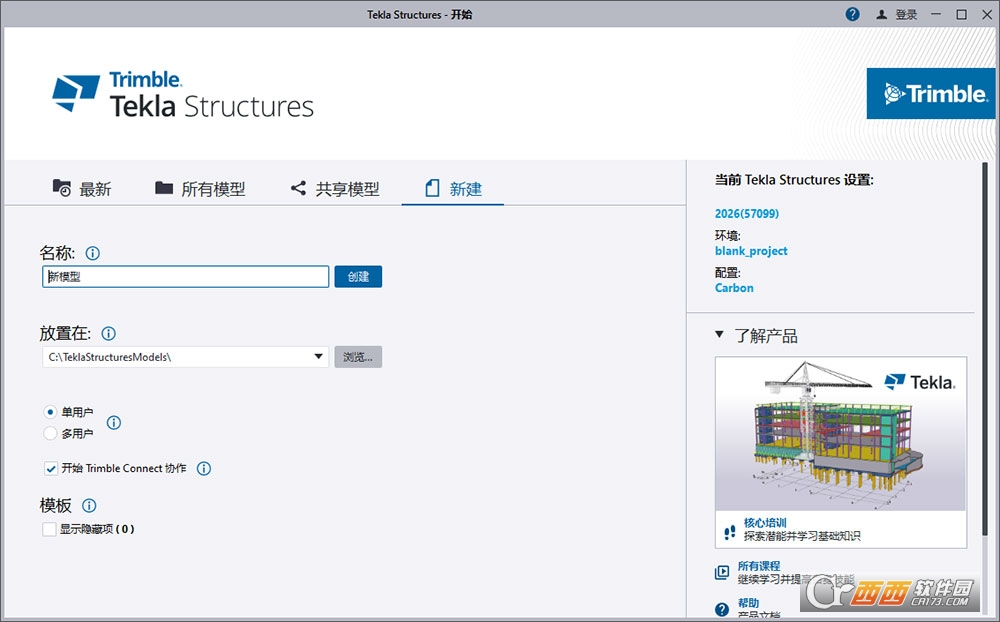Open the help question mark icon in title bar
Image resolution: width=1000 pixels, height=622 pixels.
click(852, 14)
